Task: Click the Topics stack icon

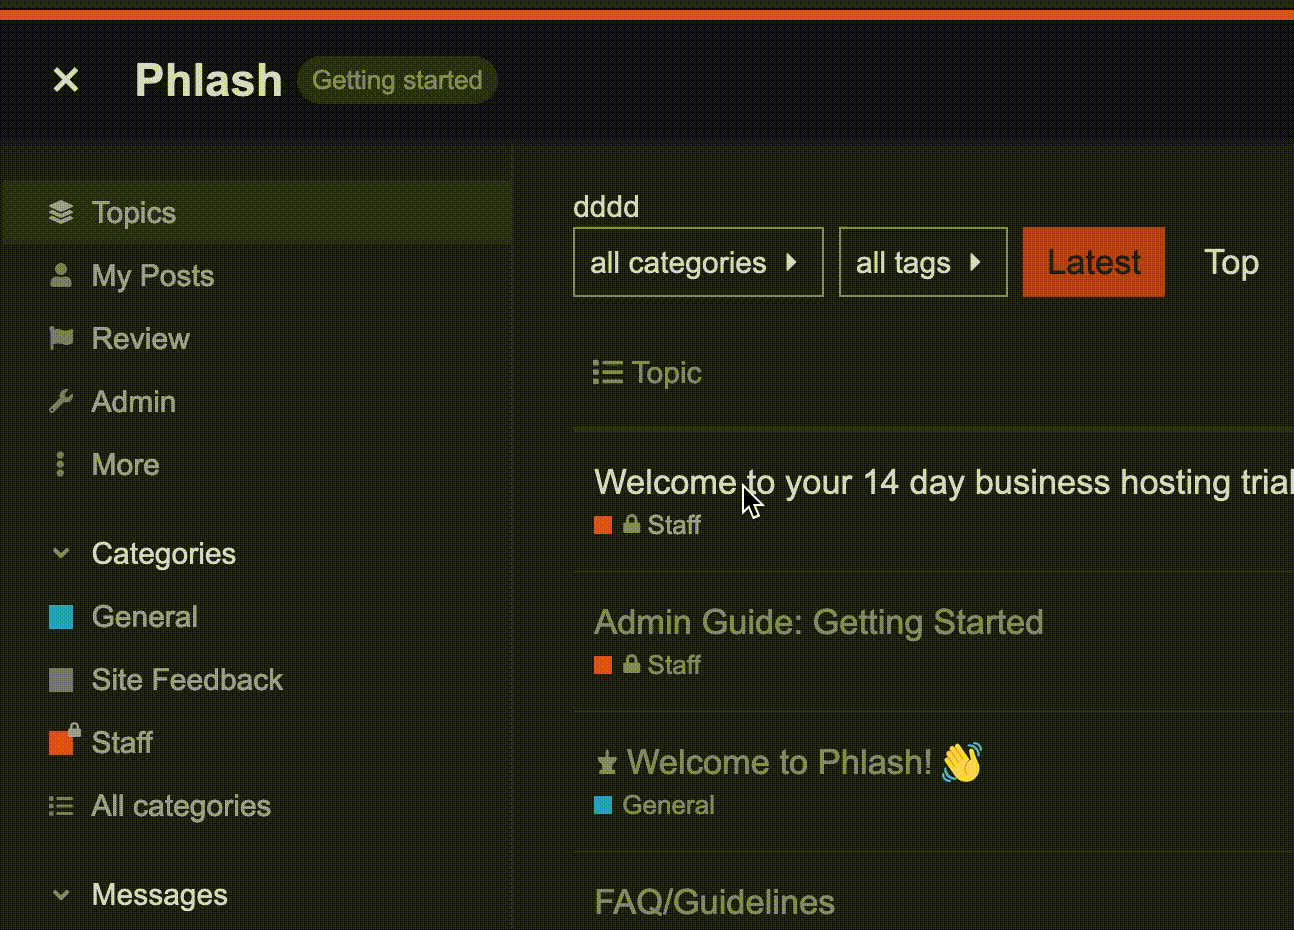Action: tap(61, 212)
